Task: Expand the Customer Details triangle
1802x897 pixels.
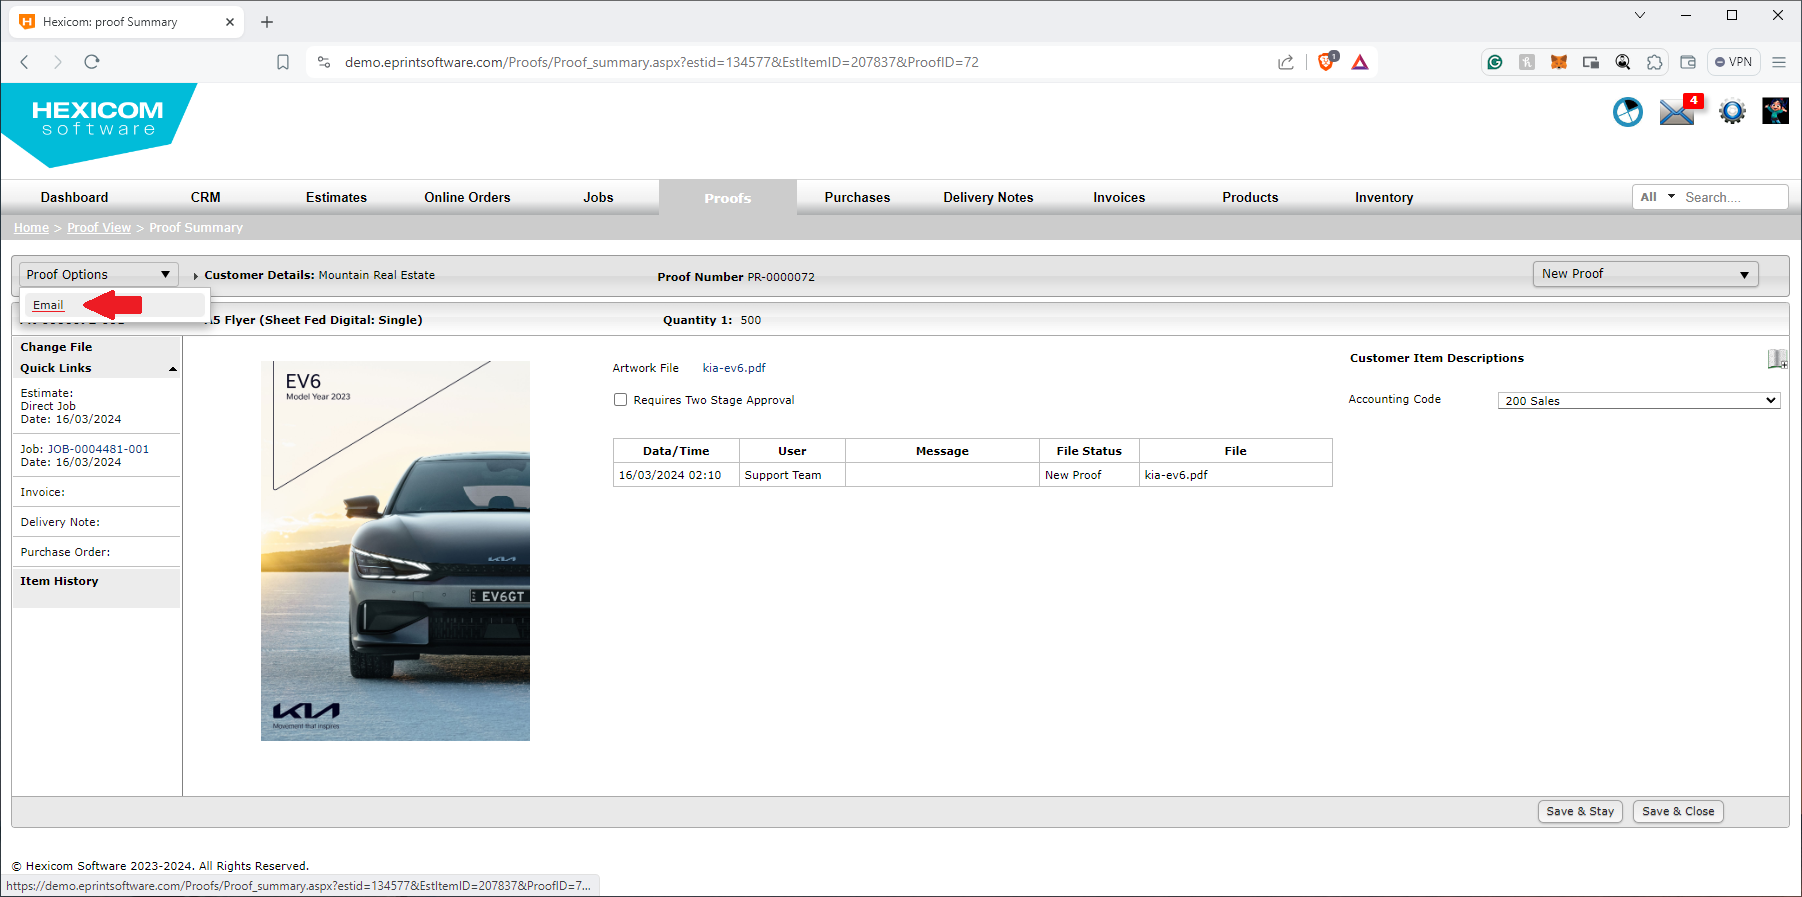Action: point(195,276)
